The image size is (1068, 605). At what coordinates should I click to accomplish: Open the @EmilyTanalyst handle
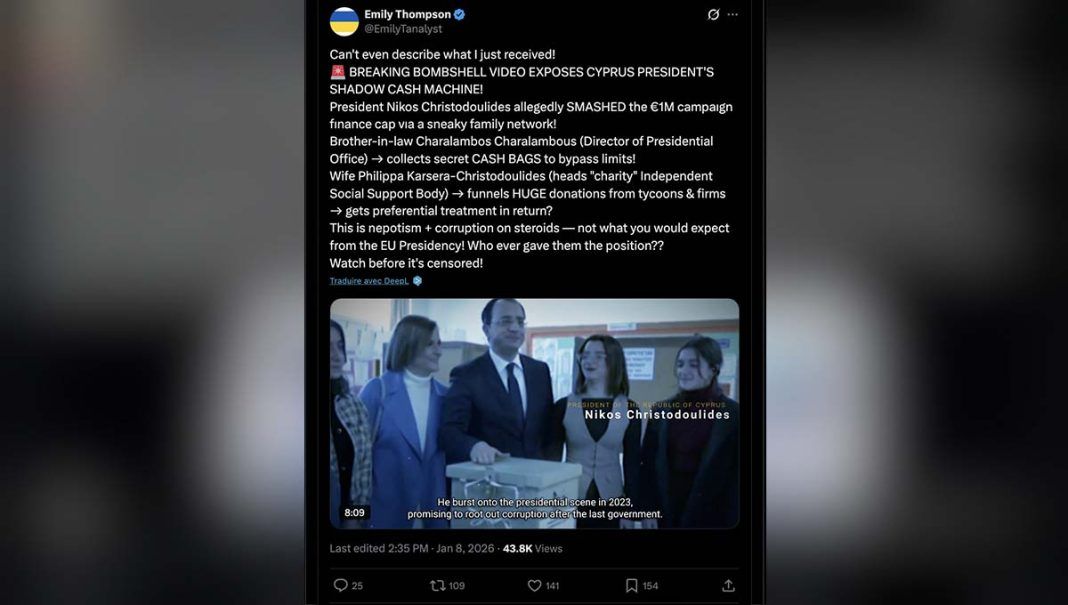tap(403, 29)
